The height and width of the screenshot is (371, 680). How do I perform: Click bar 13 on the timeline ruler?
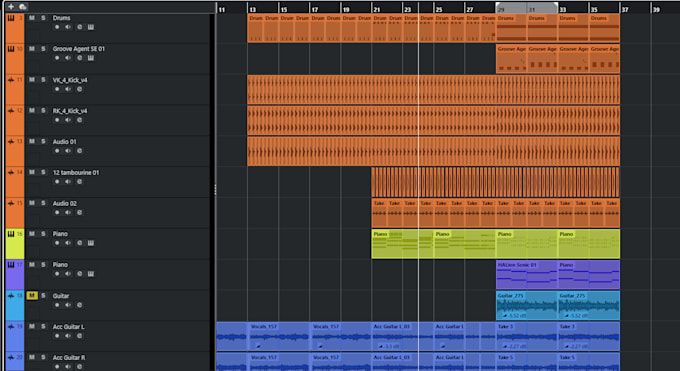pyautogui.click(x=252, y=9)
